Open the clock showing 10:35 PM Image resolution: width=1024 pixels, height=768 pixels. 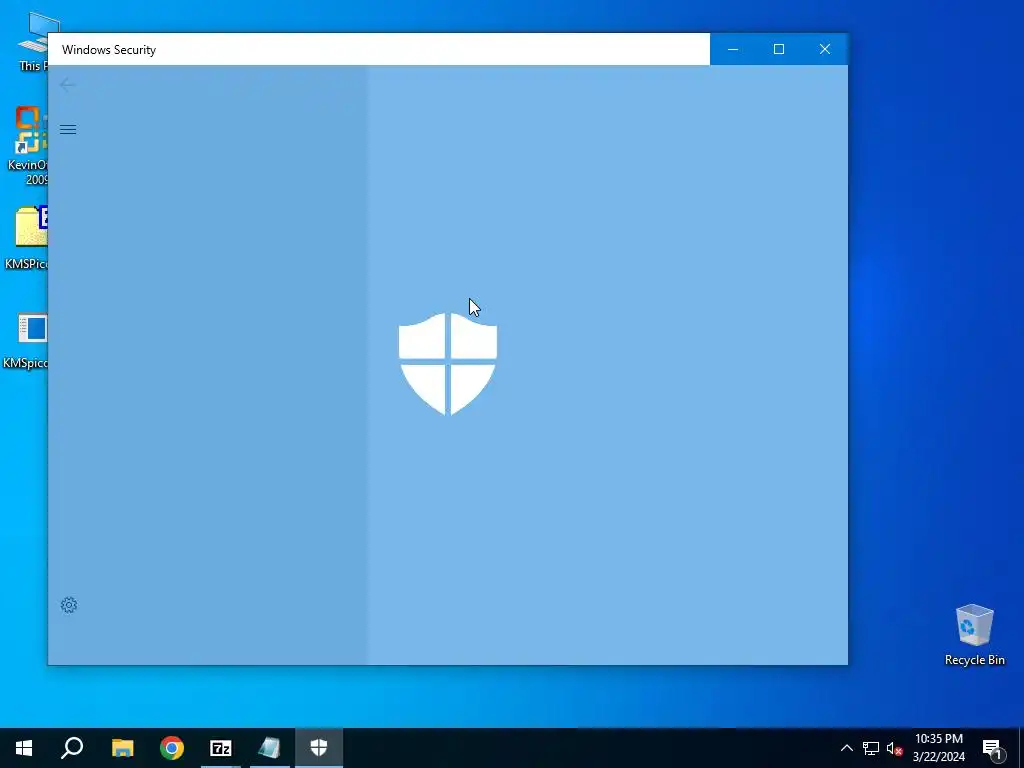(x=938, y=748)
